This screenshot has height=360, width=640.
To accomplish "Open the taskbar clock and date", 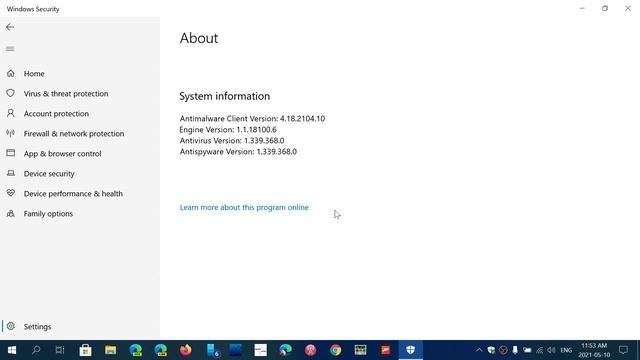I will coord(594,350).
